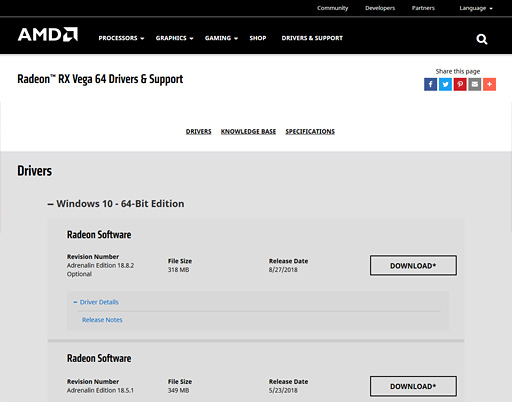
Task: Share page on Twitter
Action: pos(445,84)
